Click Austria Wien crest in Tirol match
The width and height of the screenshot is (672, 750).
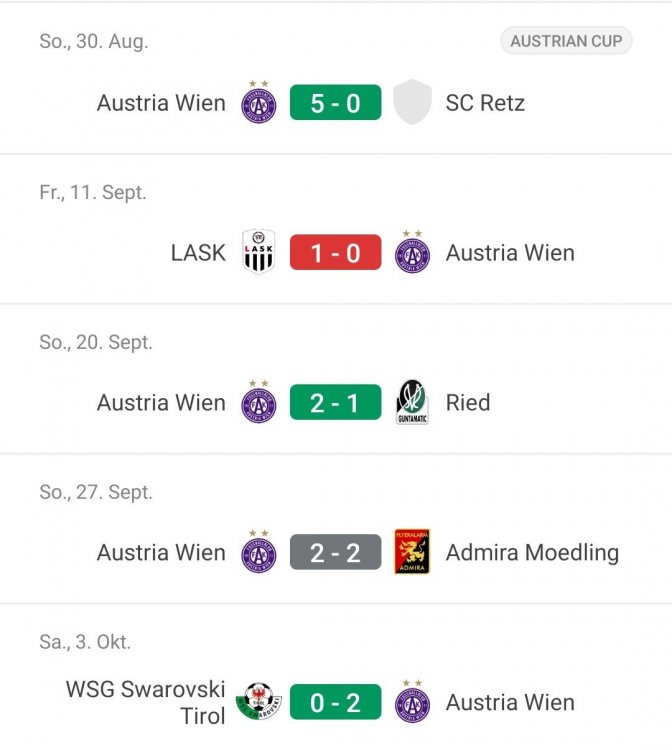pos(412,701)
